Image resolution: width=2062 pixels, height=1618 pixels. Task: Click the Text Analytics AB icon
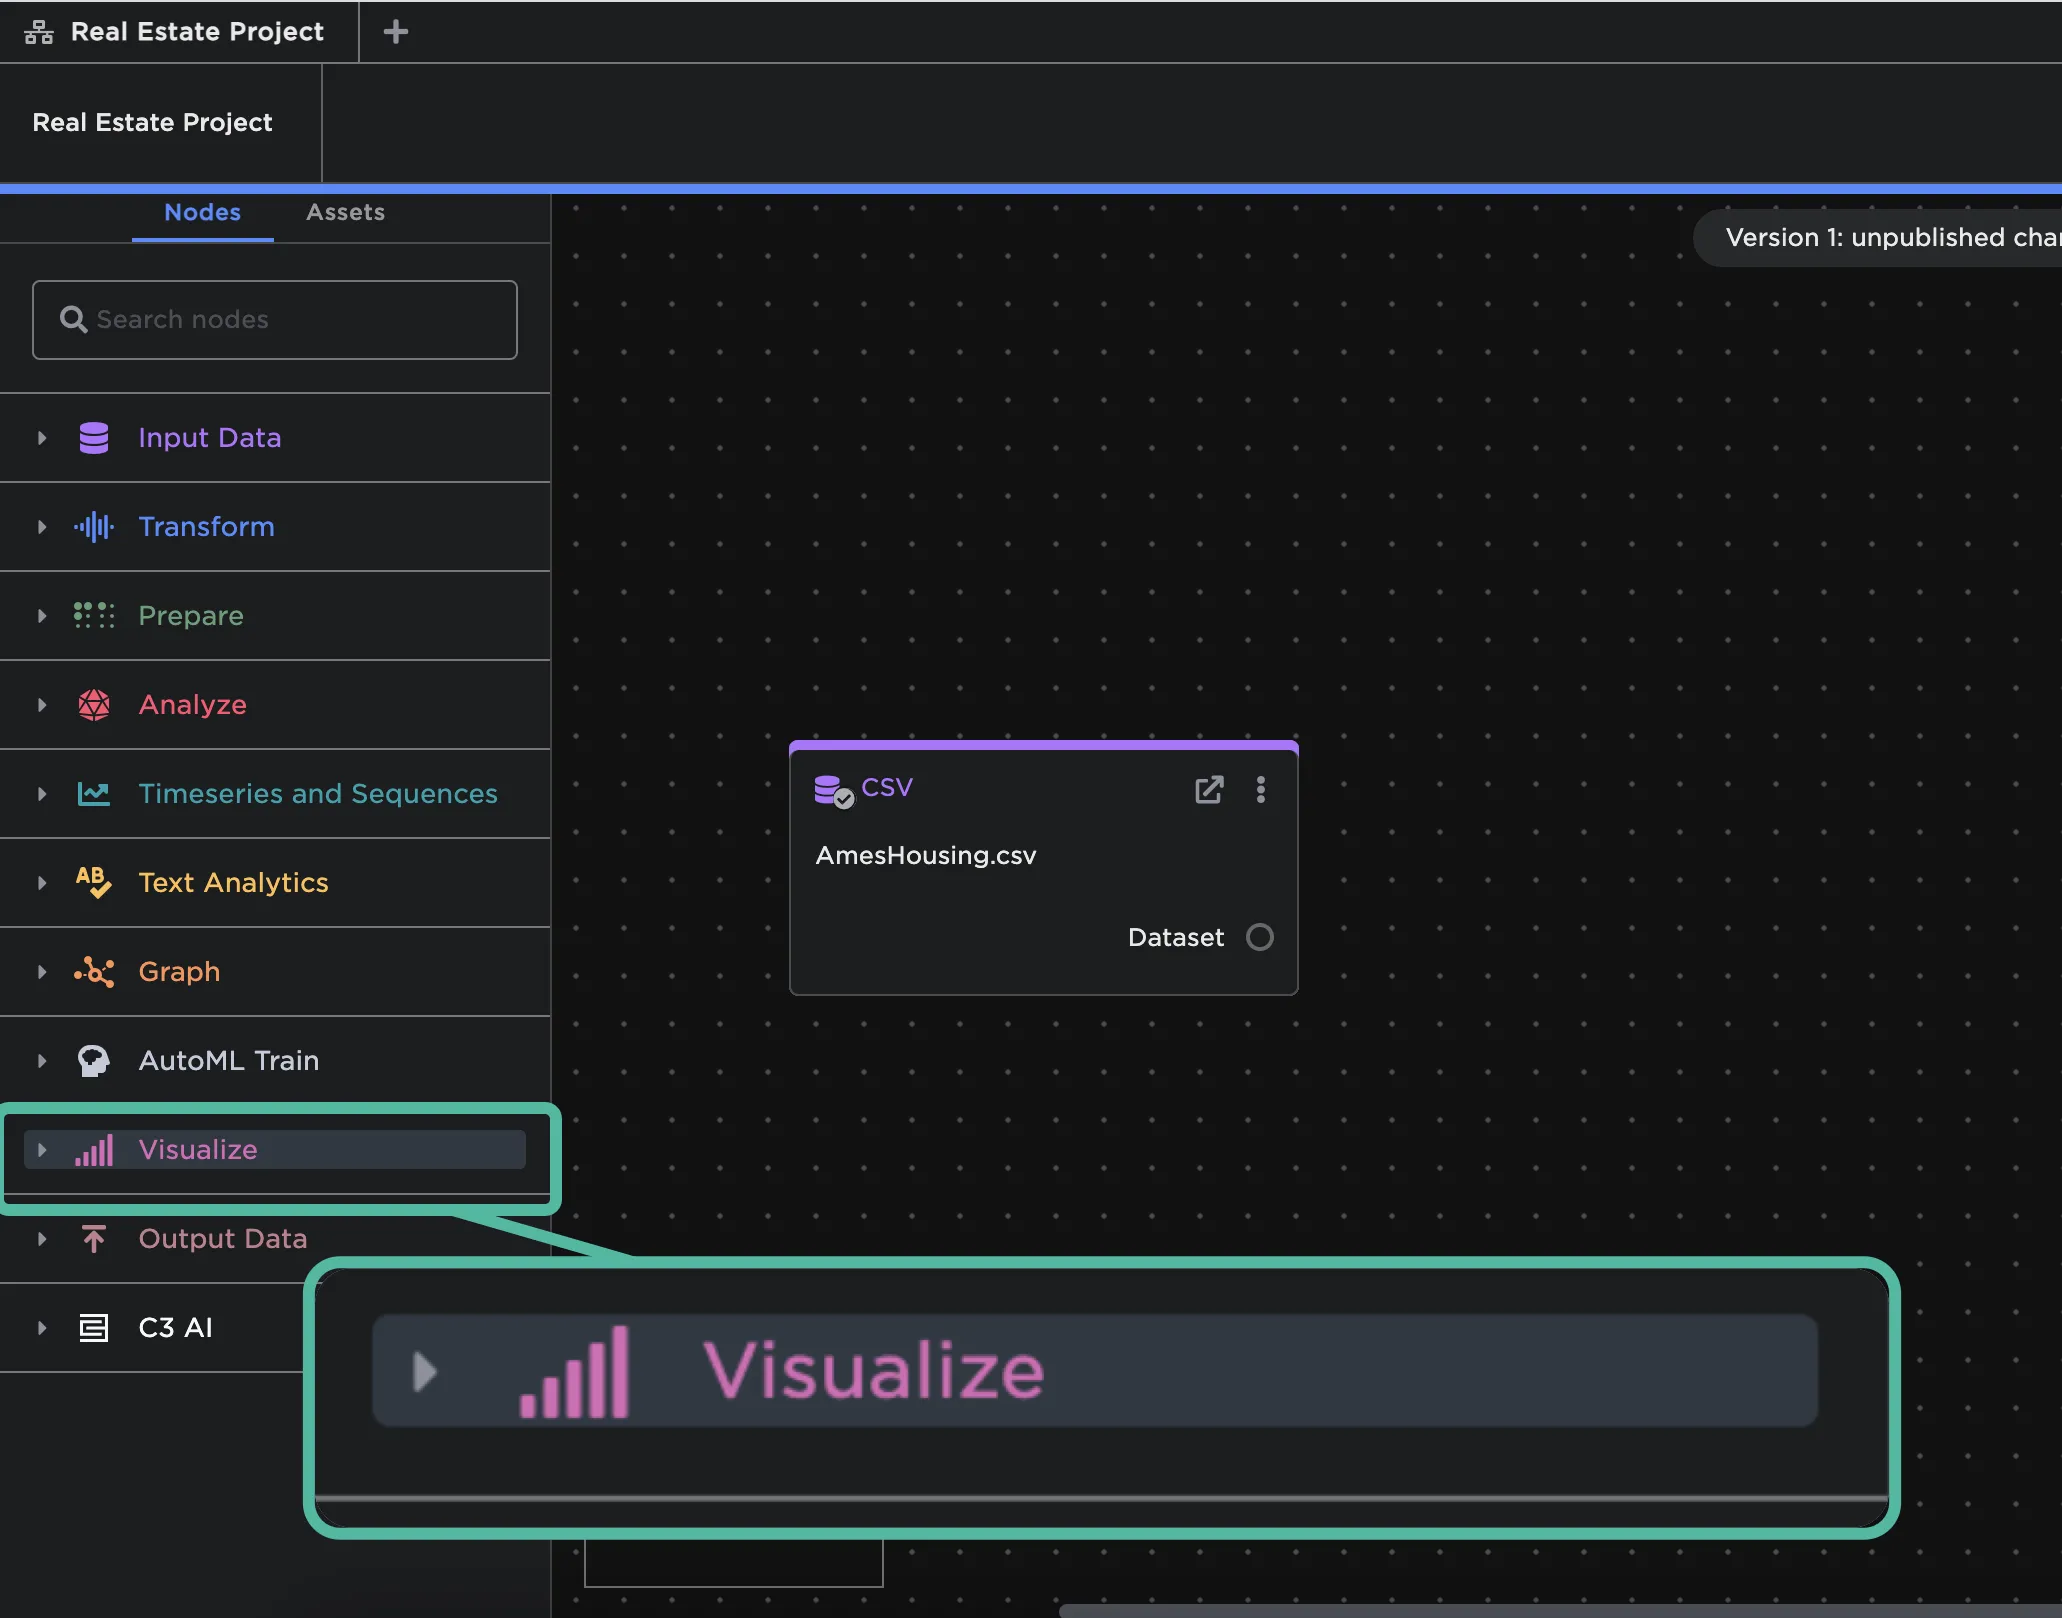[93, 882]
